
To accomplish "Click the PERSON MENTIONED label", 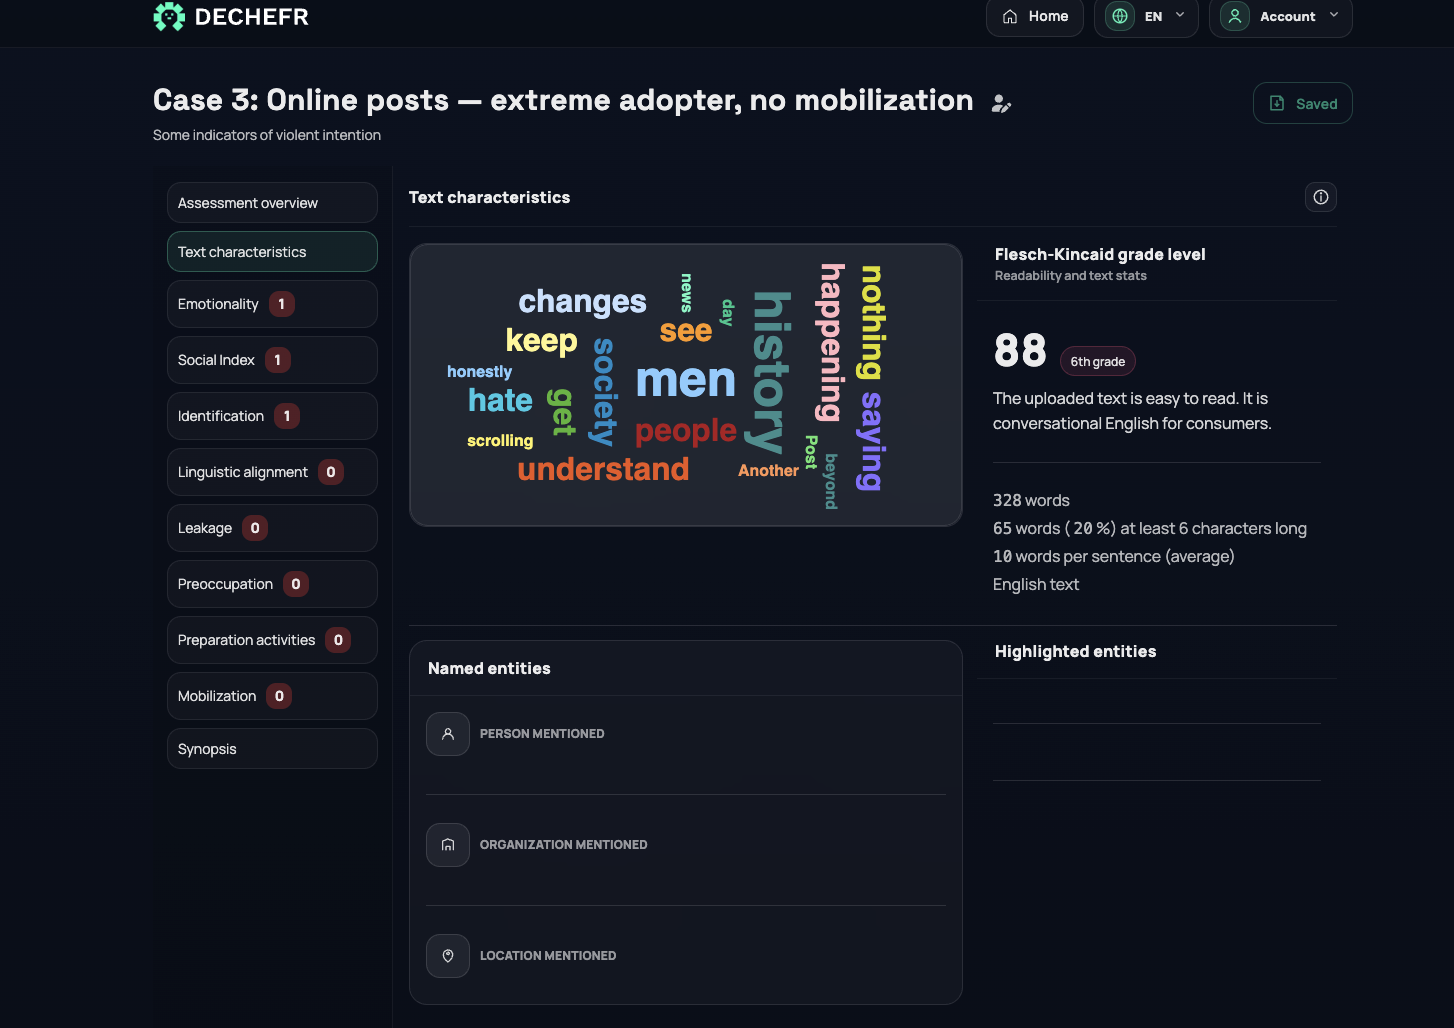I will (x=542, y=734).
